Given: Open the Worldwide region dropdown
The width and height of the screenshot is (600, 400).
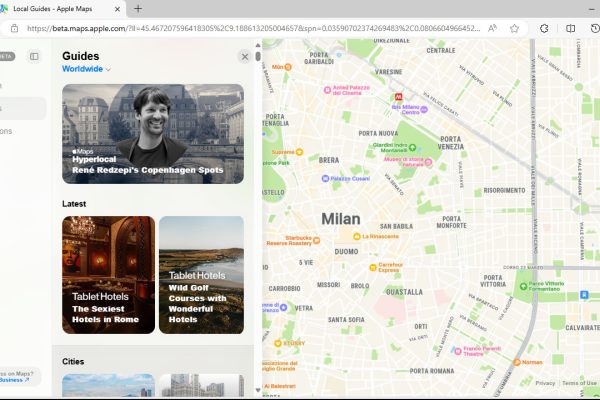Looking at the screenshot, I should [86, 69].
